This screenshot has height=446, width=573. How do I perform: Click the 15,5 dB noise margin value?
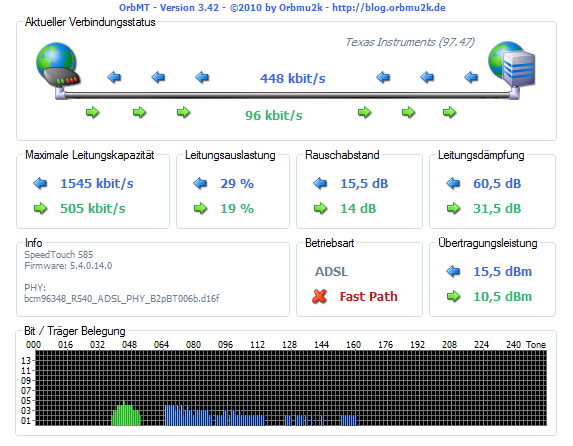coord(364,184)
